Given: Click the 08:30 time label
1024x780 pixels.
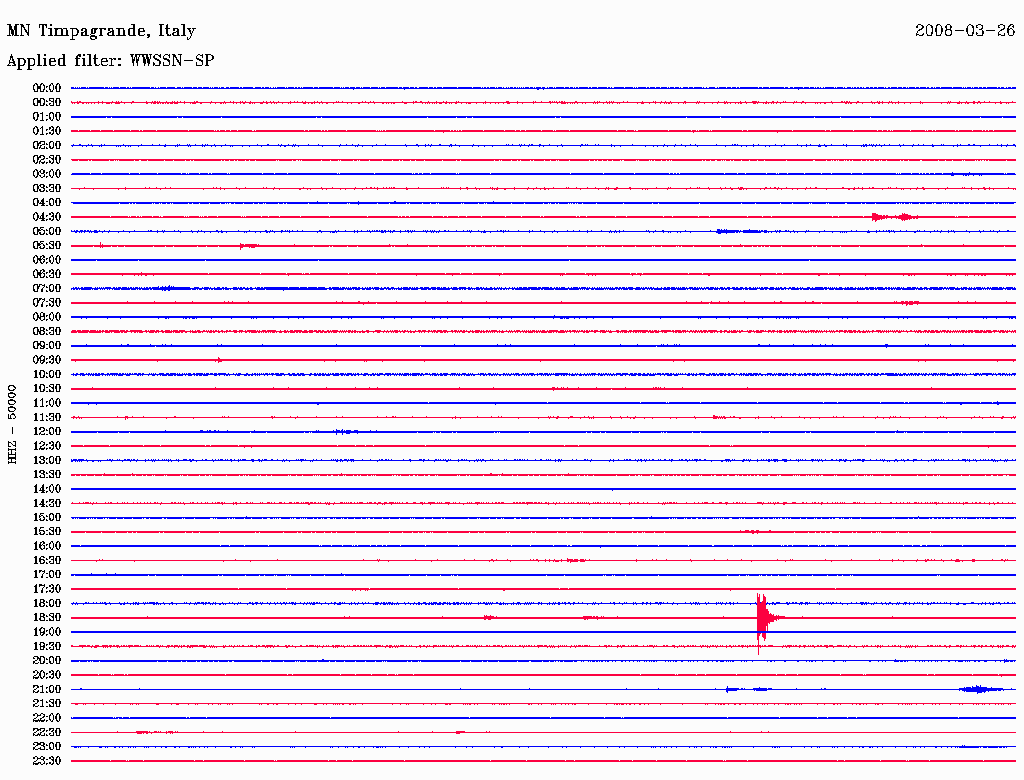Looking at the screenshot, I should (47, 331).
